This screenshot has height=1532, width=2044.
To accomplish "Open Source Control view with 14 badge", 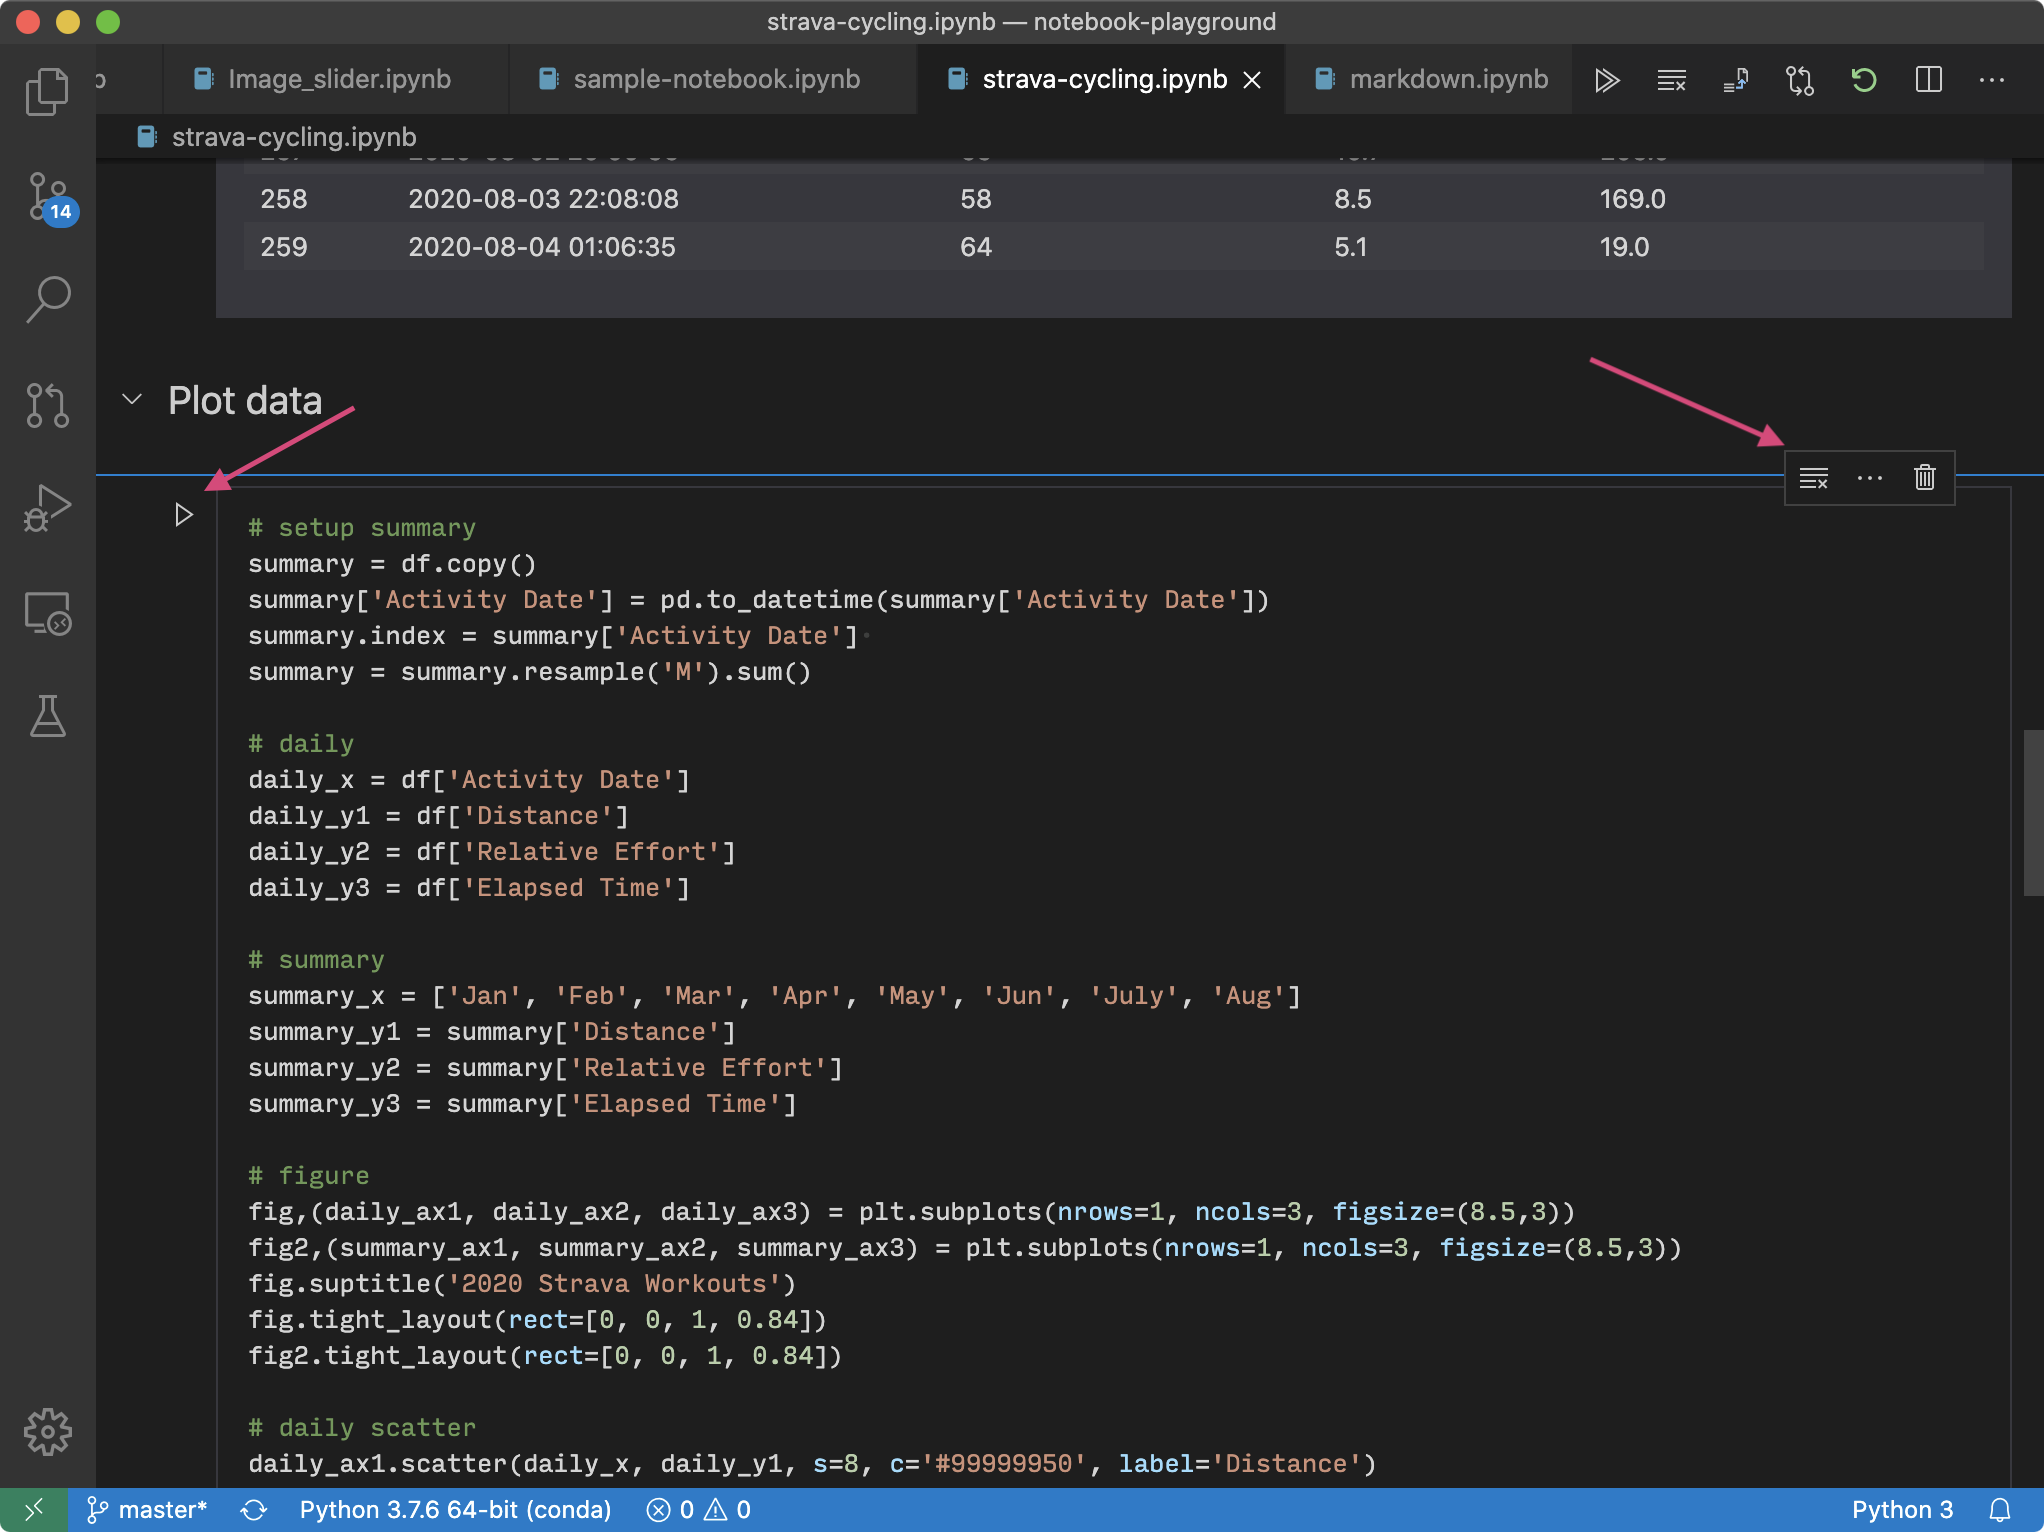I will point(47,197).
